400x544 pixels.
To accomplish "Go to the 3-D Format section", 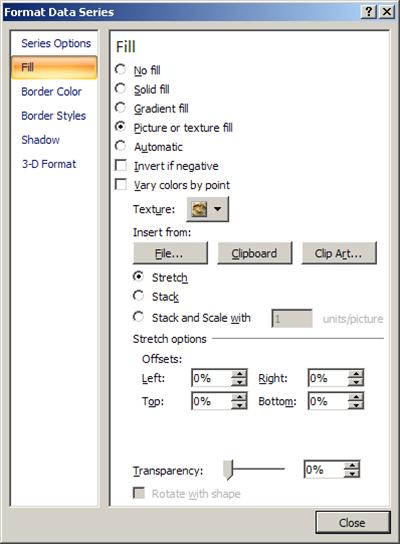I will tap(49, 164).
